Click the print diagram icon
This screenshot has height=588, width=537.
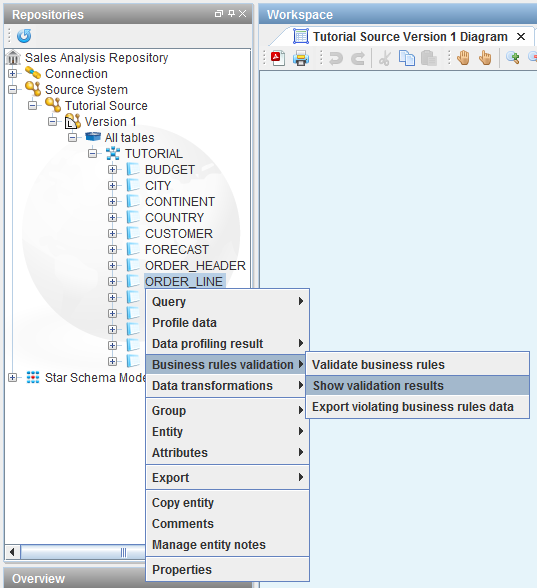(x=301, y=58)
